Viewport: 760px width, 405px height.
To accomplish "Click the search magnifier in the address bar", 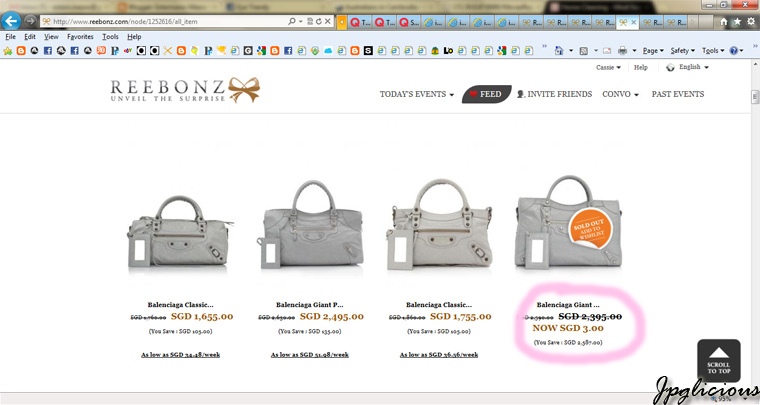I will tap(292, 21).
